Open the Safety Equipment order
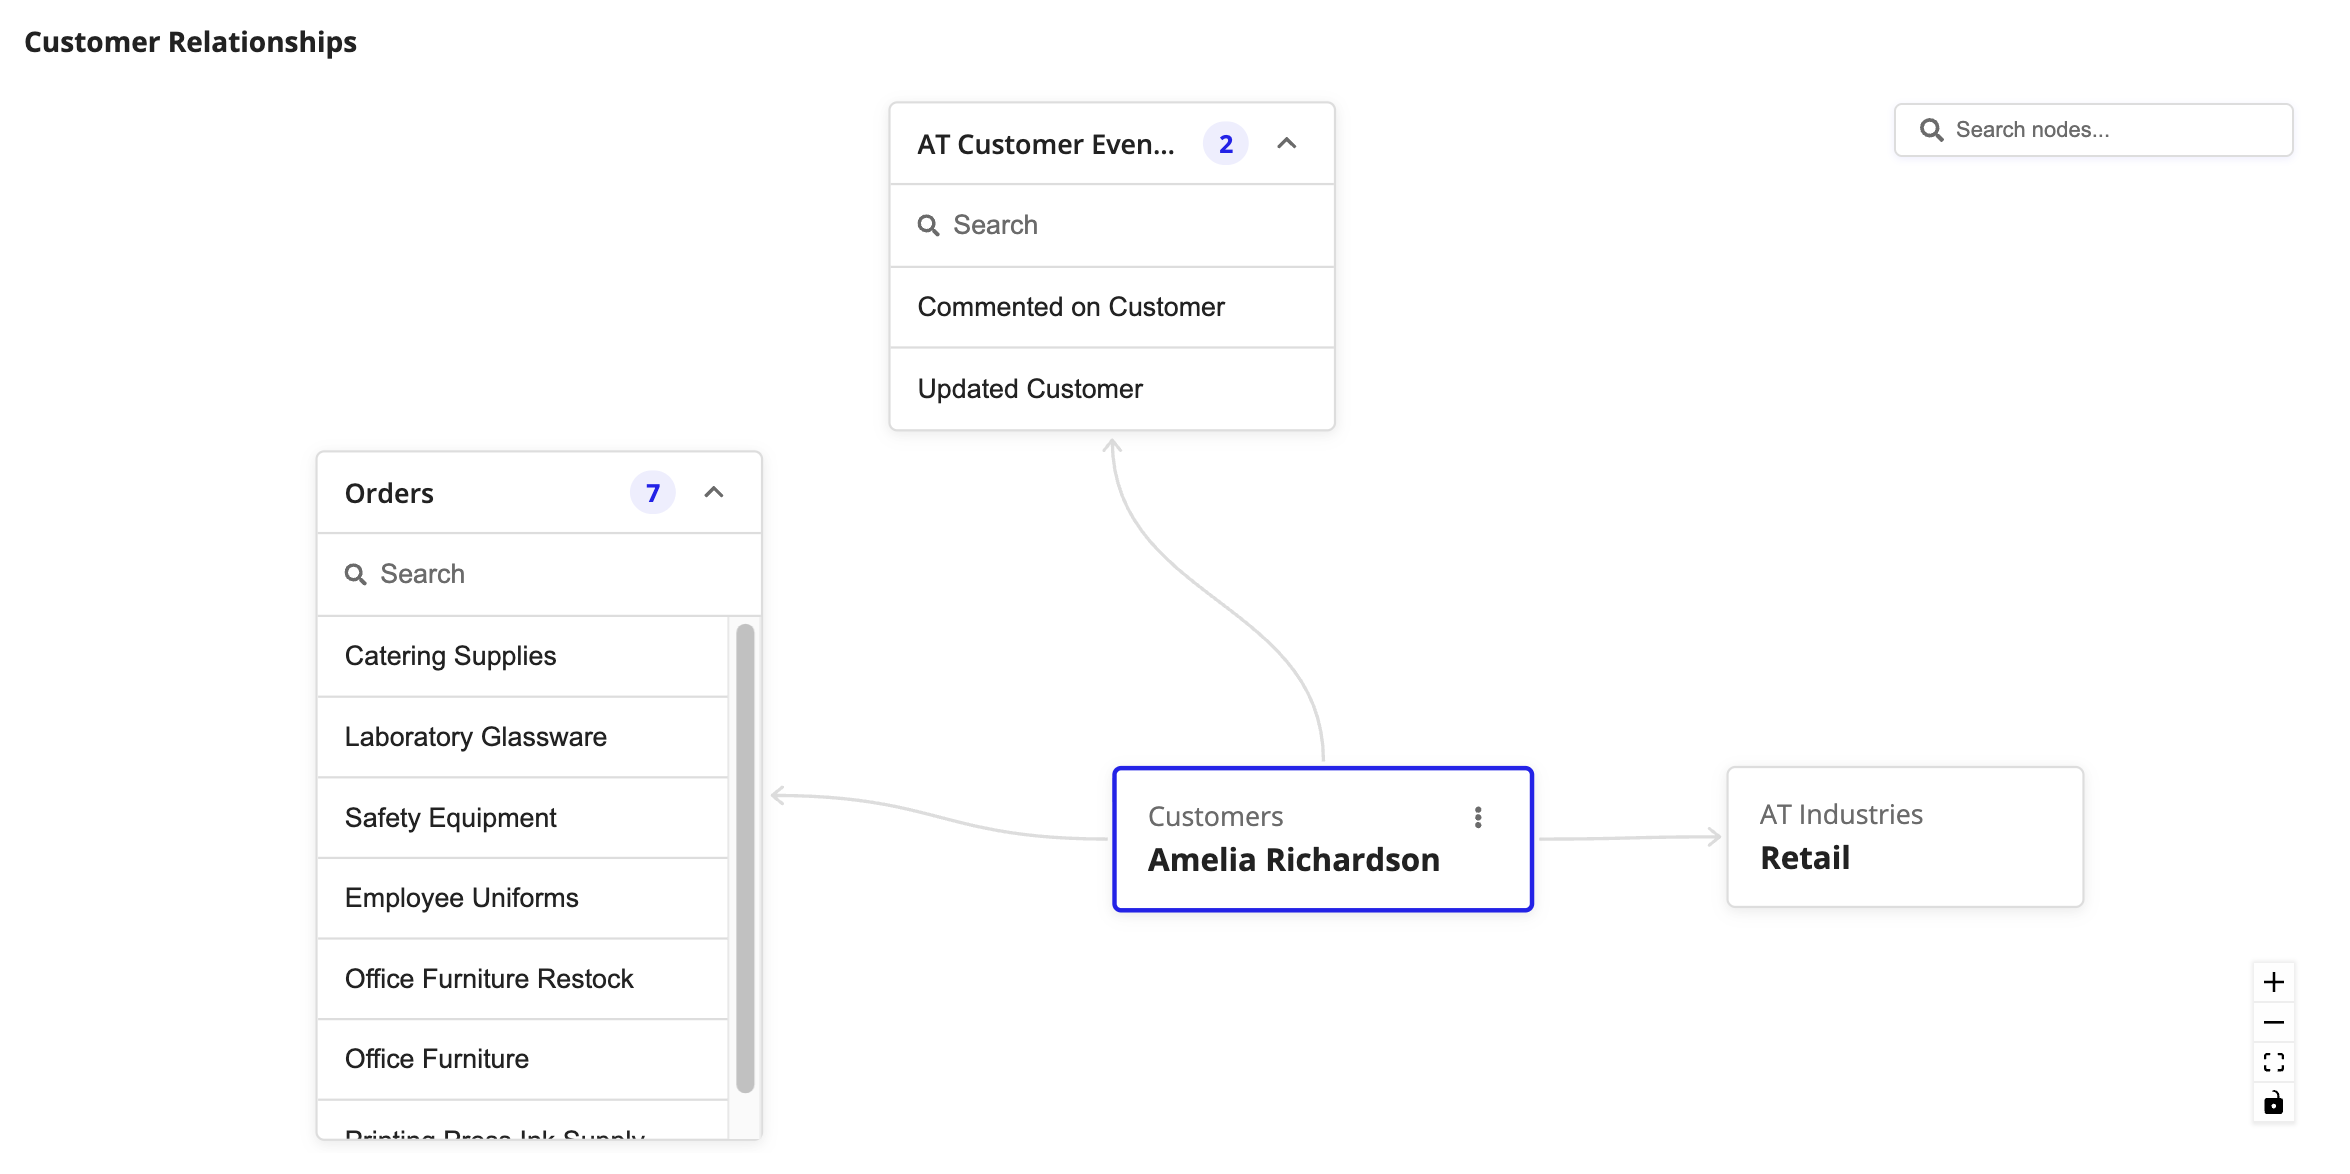Image resolution: width=2350 pixels, height=1174 pixels. coord(522,818)
